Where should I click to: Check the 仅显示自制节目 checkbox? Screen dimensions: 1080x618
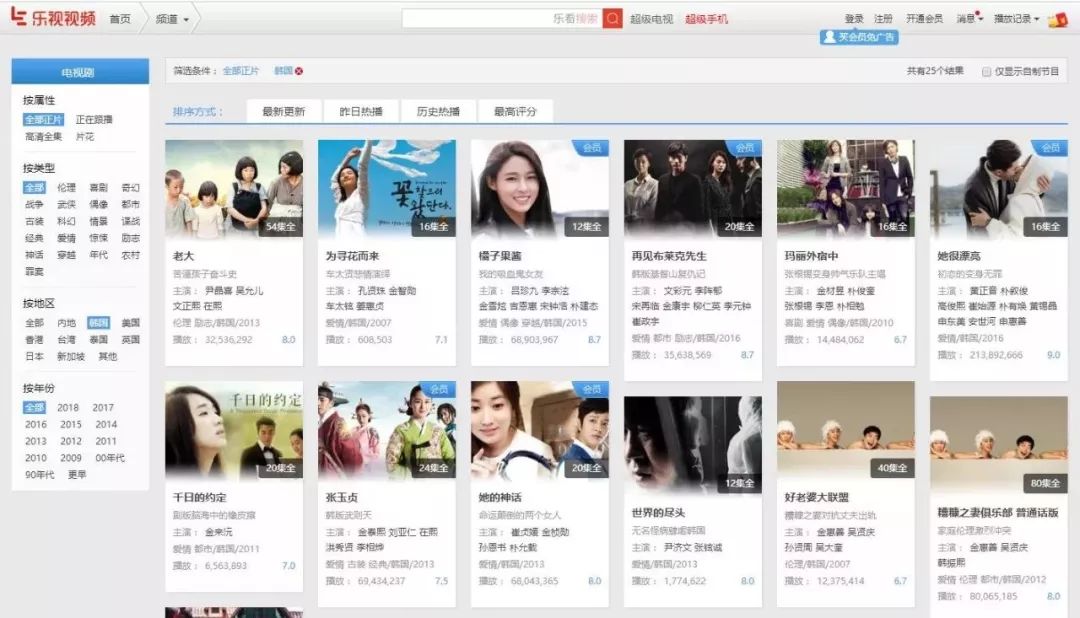pyautogui.click(x=986, y=72)
